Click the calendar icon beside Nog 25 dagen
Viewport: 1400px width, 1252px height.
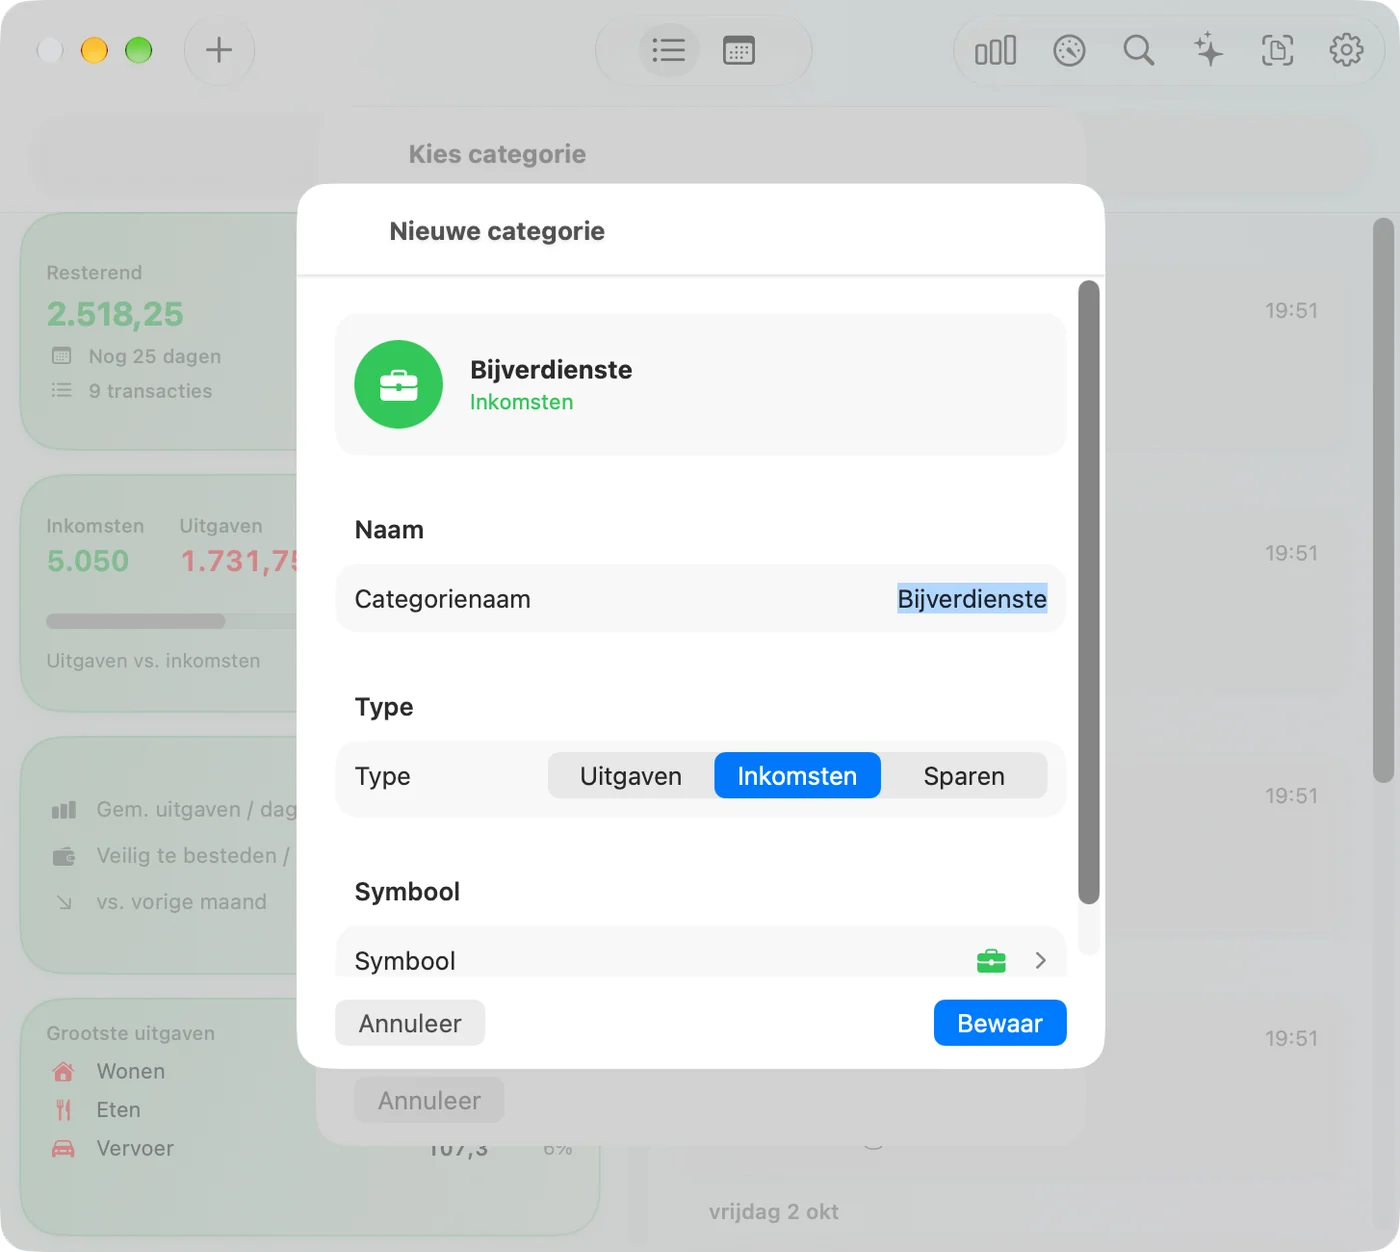click(62, 356)
